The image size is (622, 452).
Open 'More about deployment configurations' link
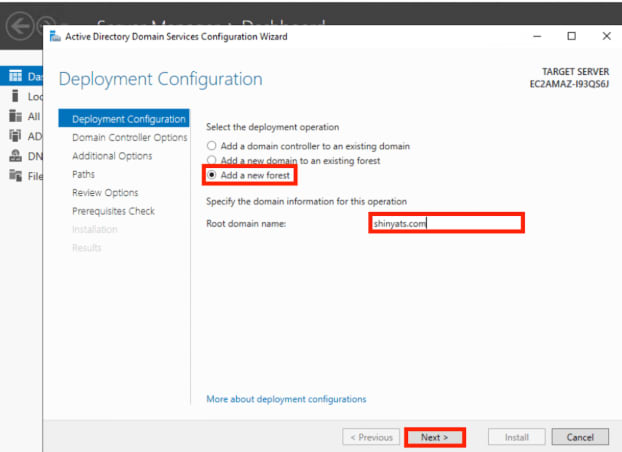286,399
